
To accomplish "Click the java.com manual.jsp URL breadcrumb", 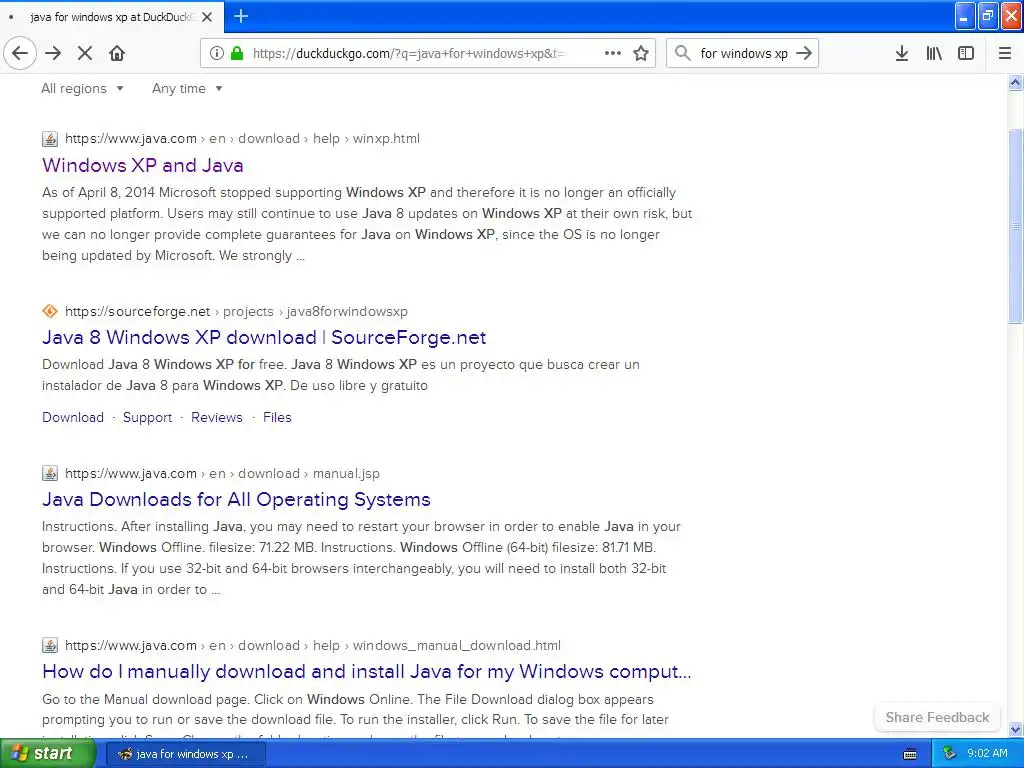I will tap(222, 473).
